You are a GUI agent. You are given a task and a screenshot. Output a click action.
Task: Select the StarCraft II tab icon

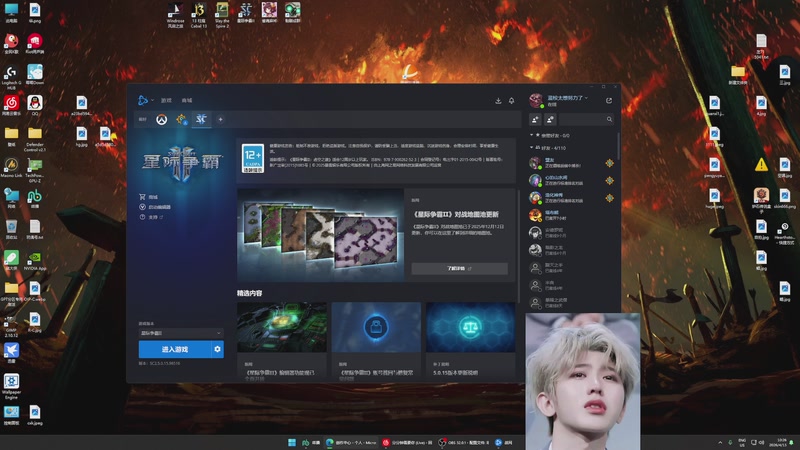(201, 119)
